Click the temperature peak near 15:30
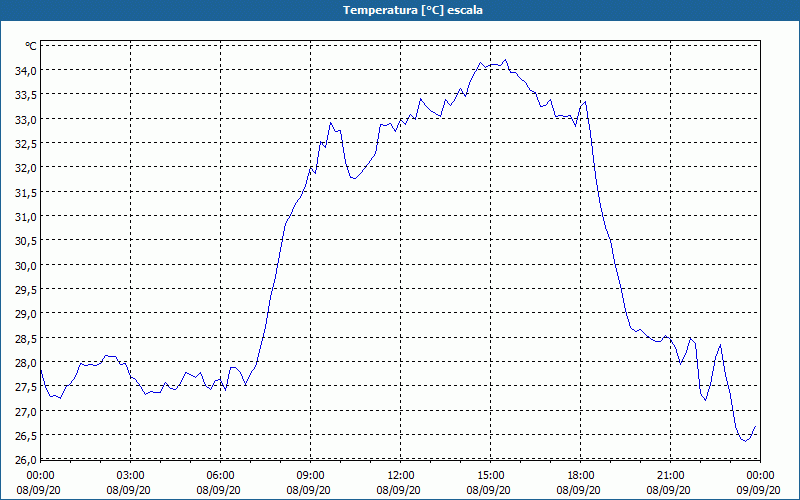800x500 pixels. [506, 60]
